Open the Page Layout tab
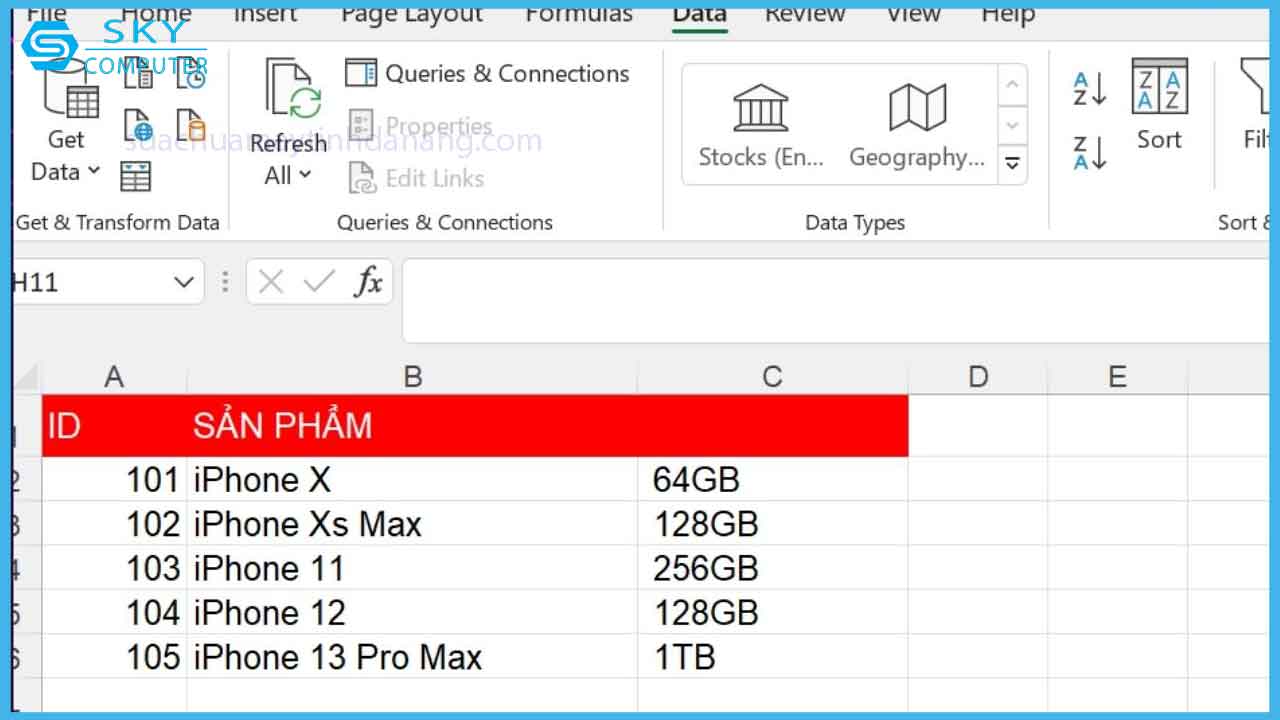The image size is (1280, 720). tap(412, 13)
